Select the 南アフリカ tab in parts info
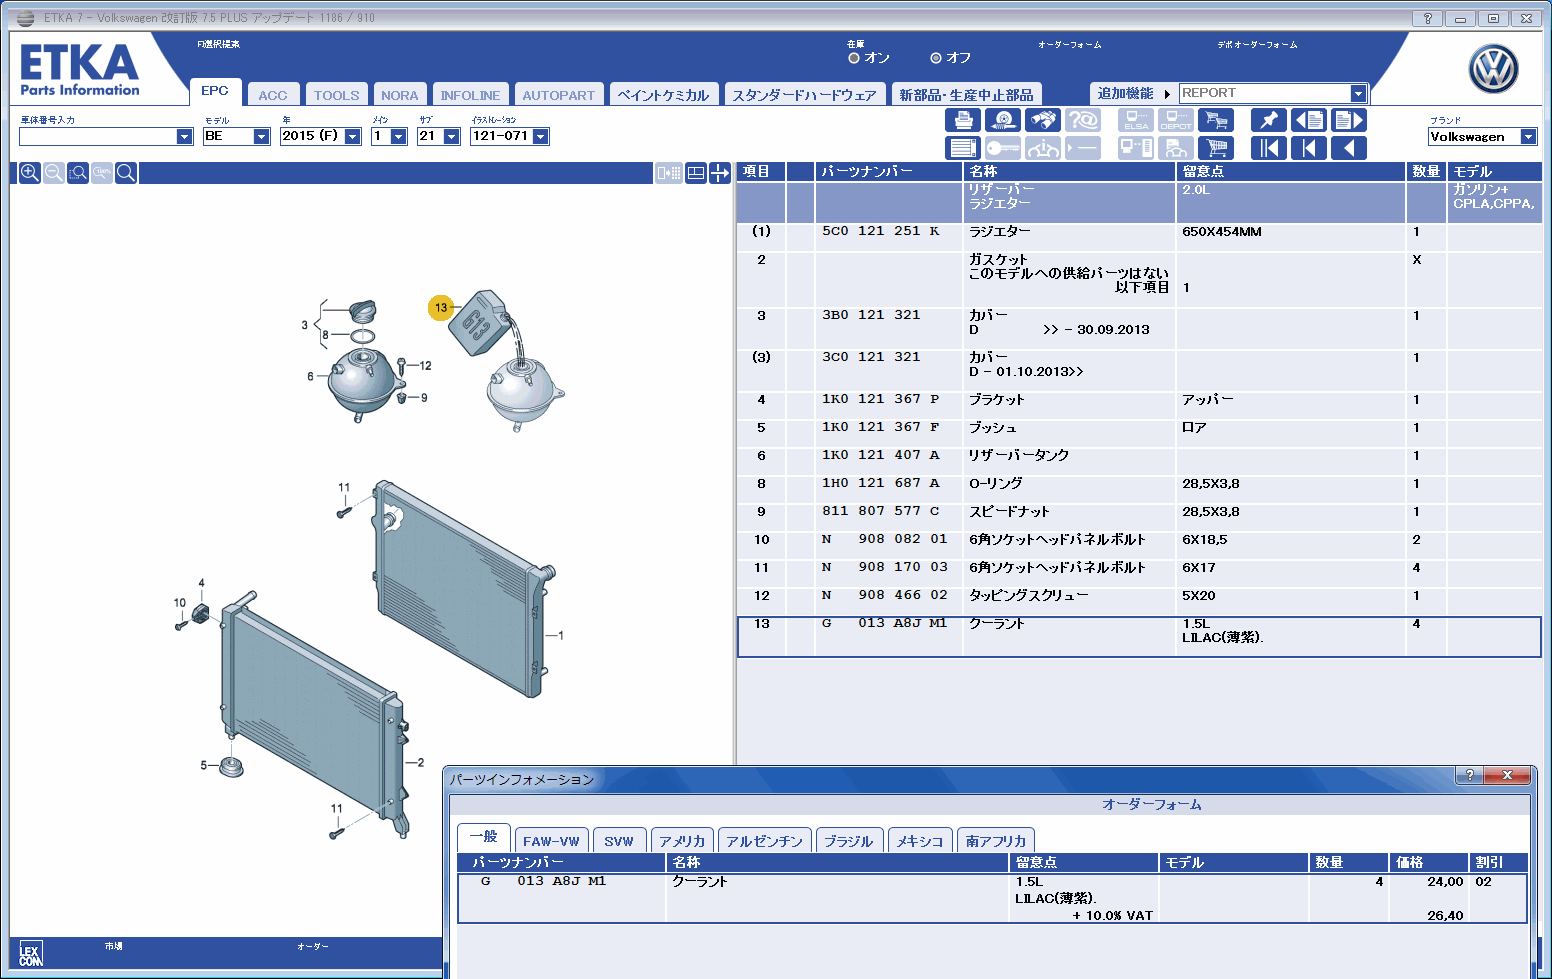Image resolution: width=1552 pixels, height=979 pixels. [x=996, y=841]
